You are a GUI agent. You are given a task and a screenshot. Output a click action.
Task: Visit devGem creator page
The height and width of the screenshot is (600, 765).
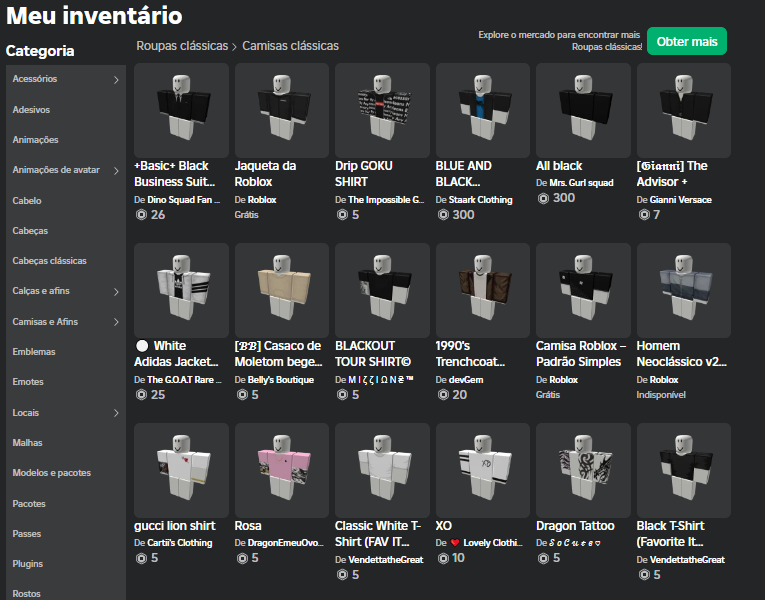pyautogui.click(x=466, y=380)
